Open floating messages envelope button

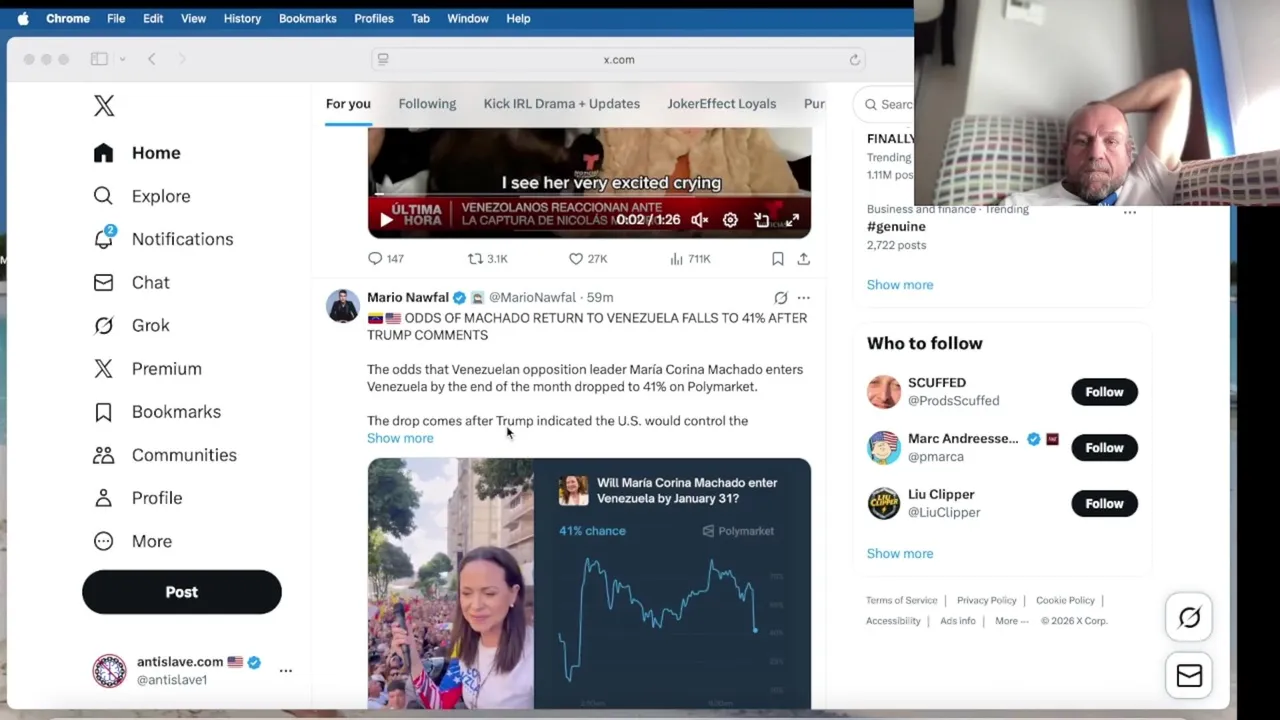(x=1189, y=676)
